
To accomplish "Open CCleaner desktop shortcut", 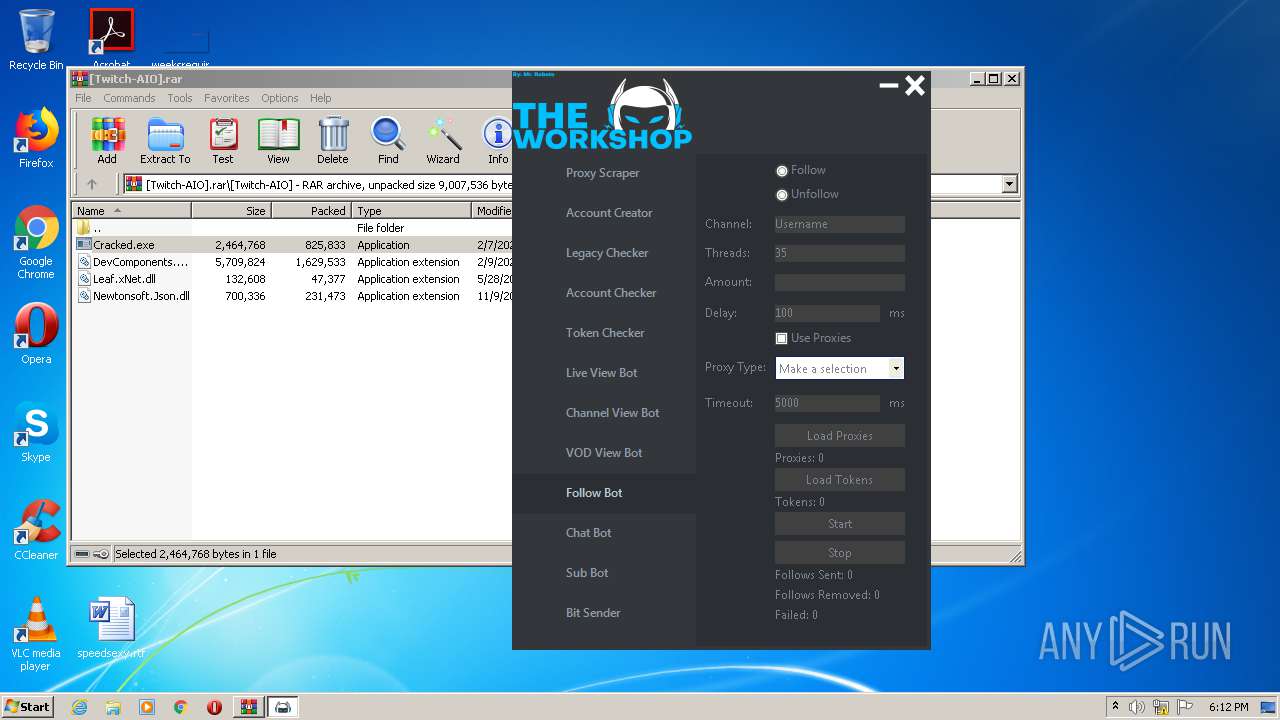I will pos(36,530).
